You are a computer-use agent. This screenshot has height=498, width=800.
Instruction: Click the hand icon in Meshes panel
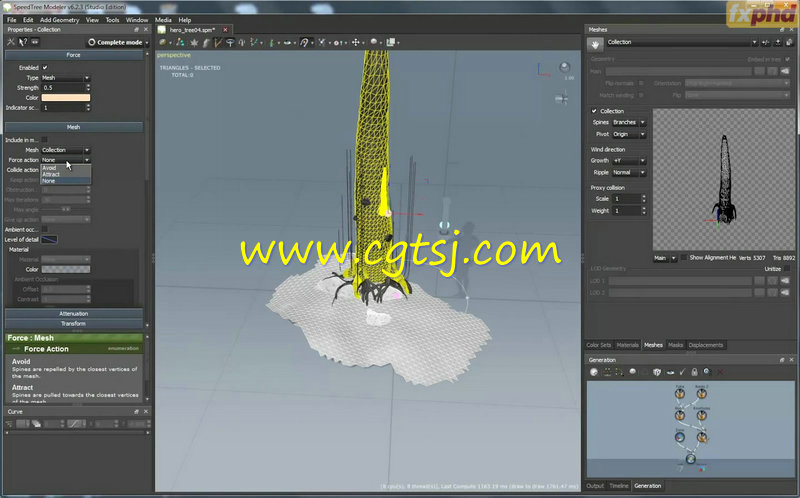pyautogui.click(x=595, y=45)
